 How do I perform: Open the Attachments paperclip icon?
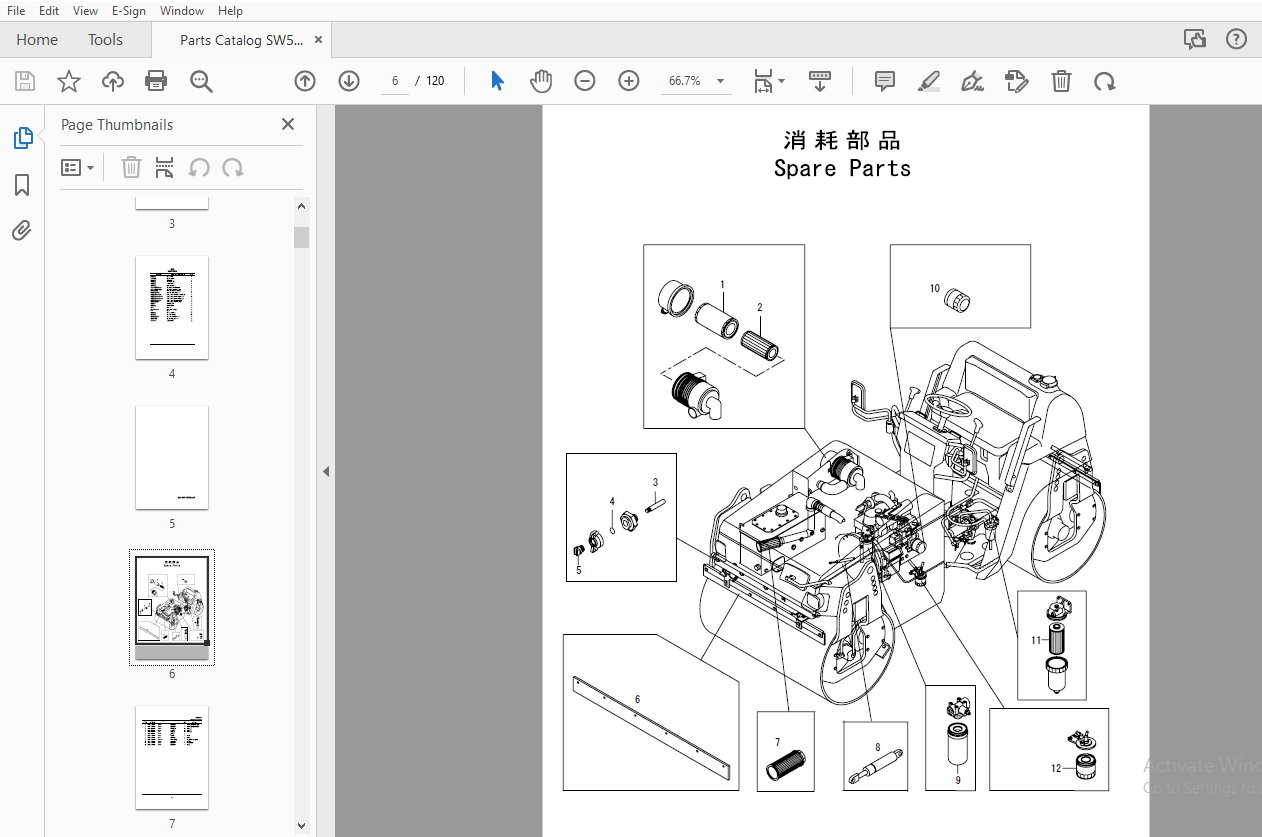coord(22,231)
